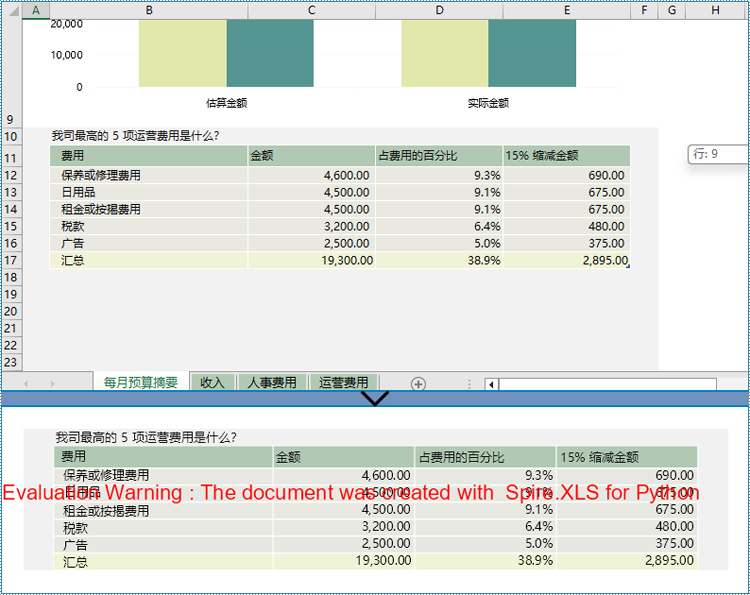Select column E header

coord(567,10)
